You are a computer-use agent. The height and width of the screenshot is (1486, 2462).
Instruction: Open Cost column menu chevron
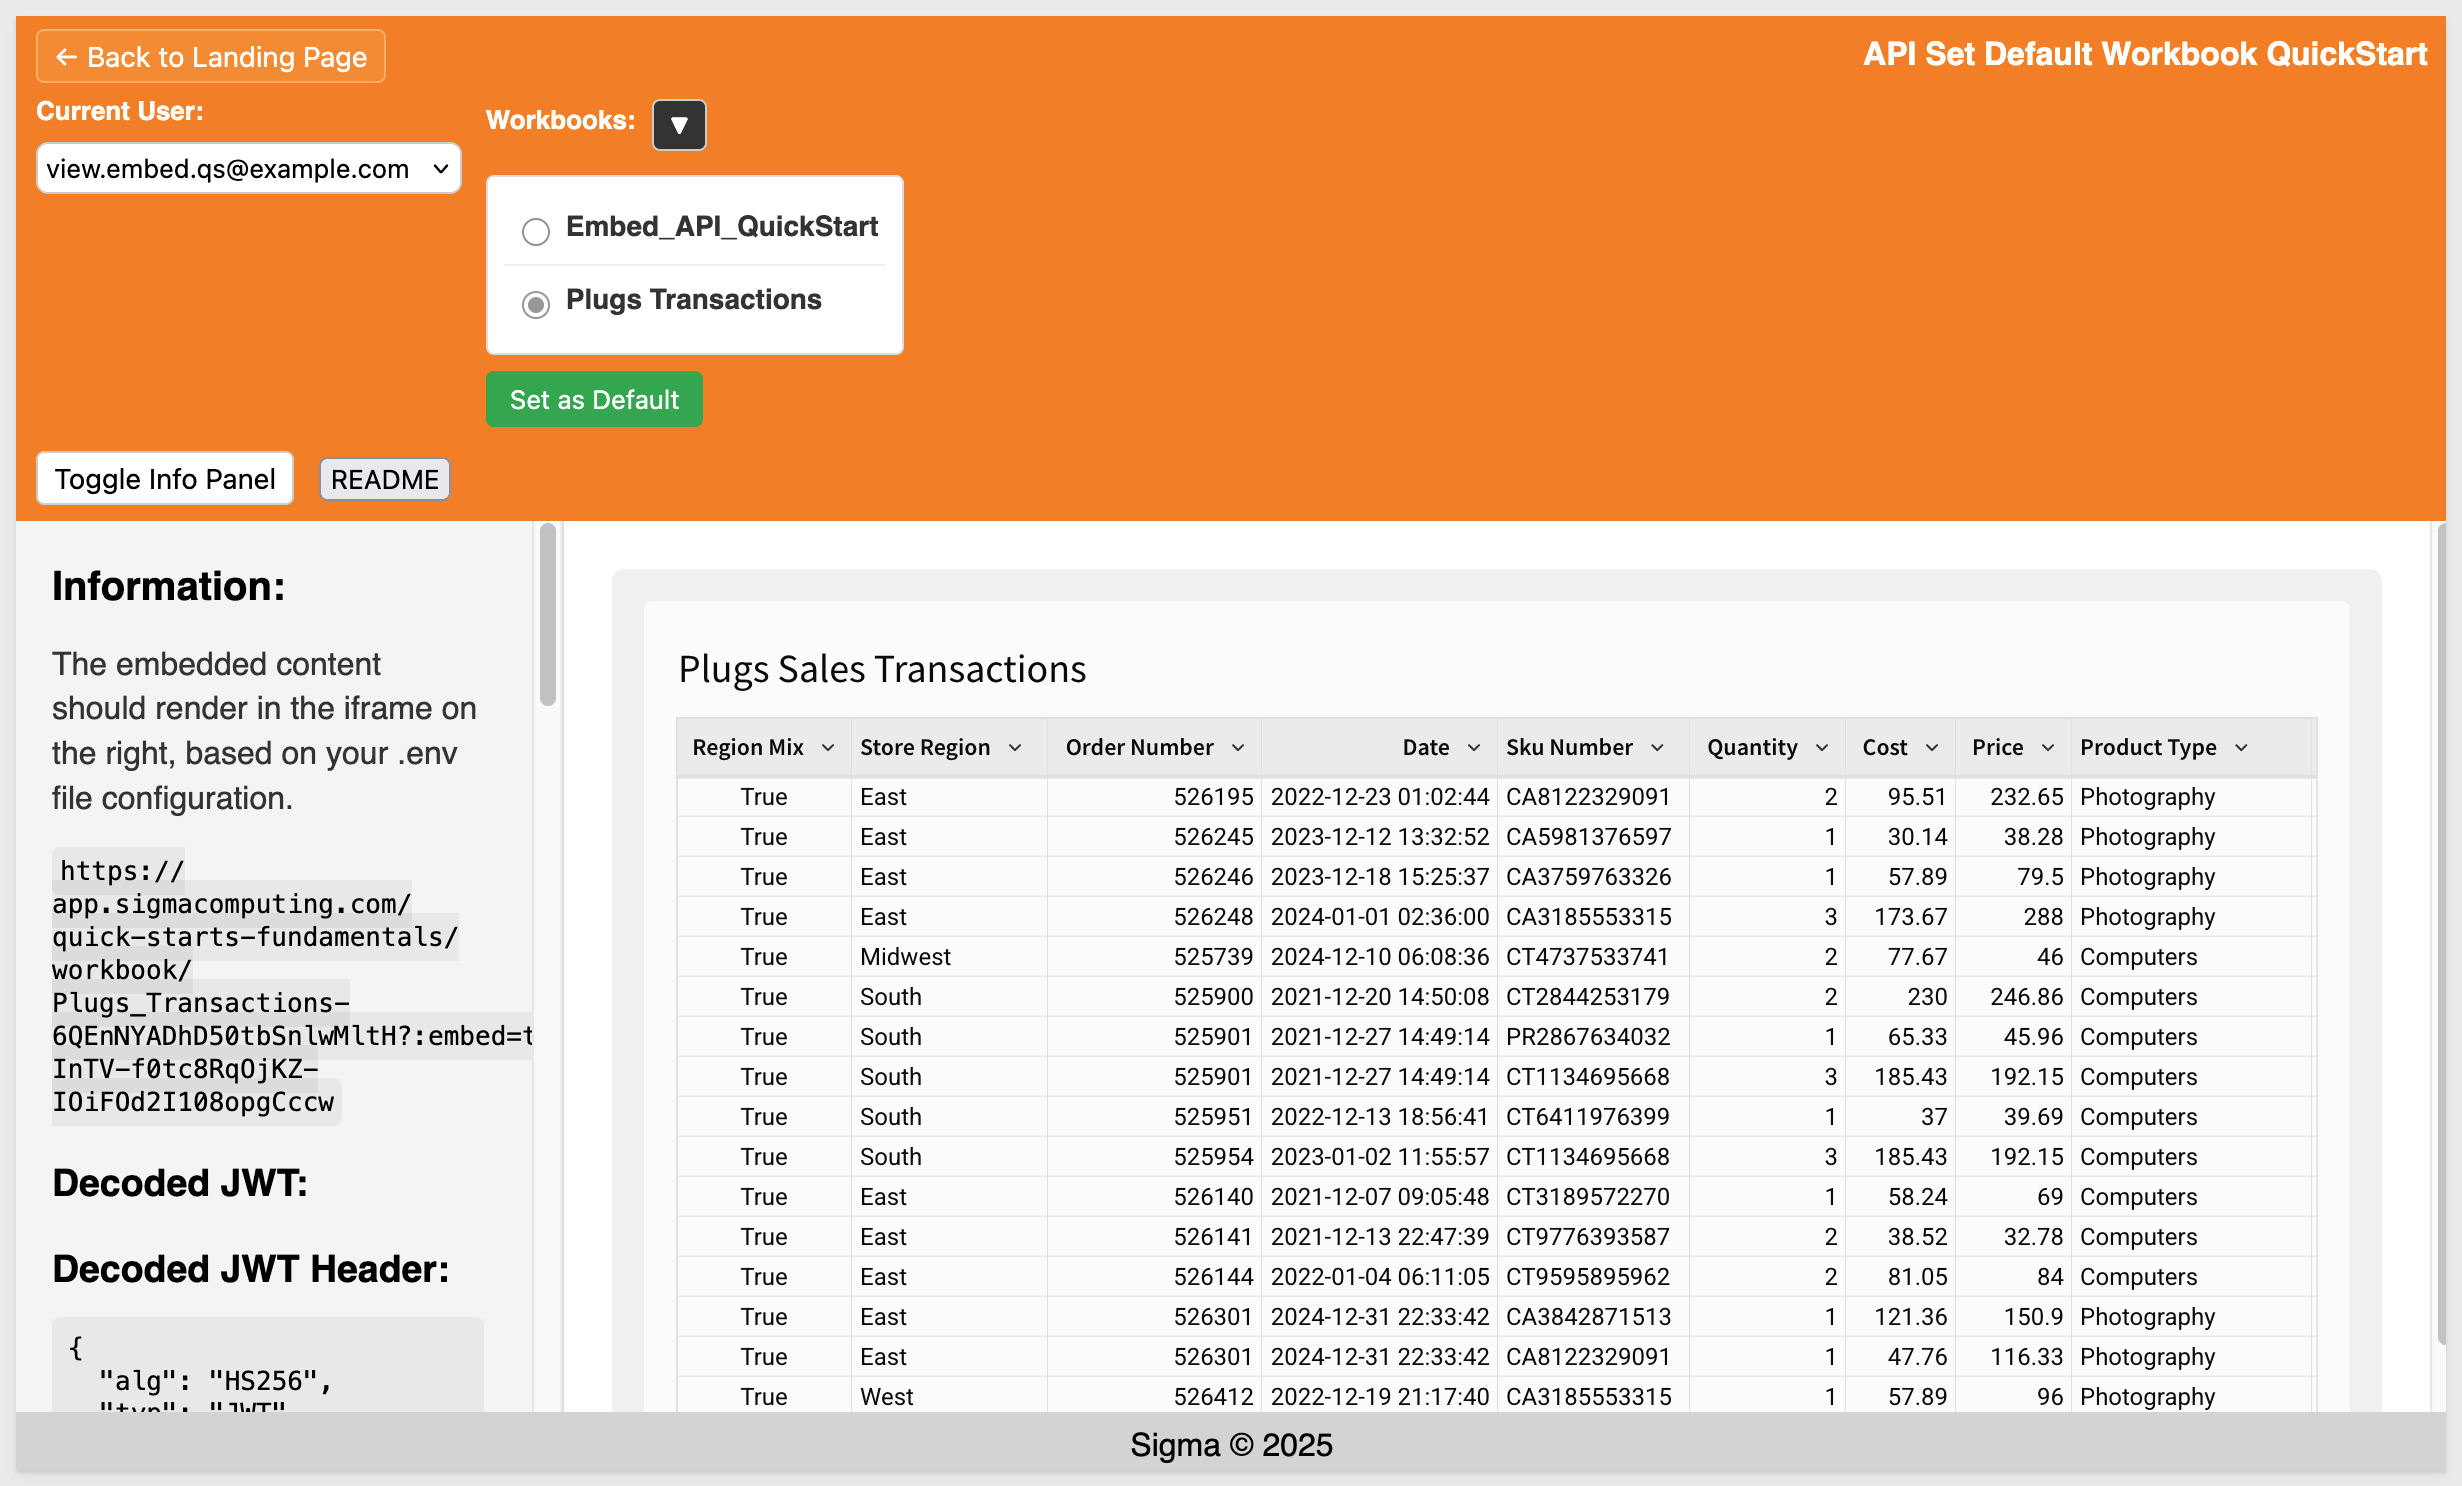tap(1932, 748)
